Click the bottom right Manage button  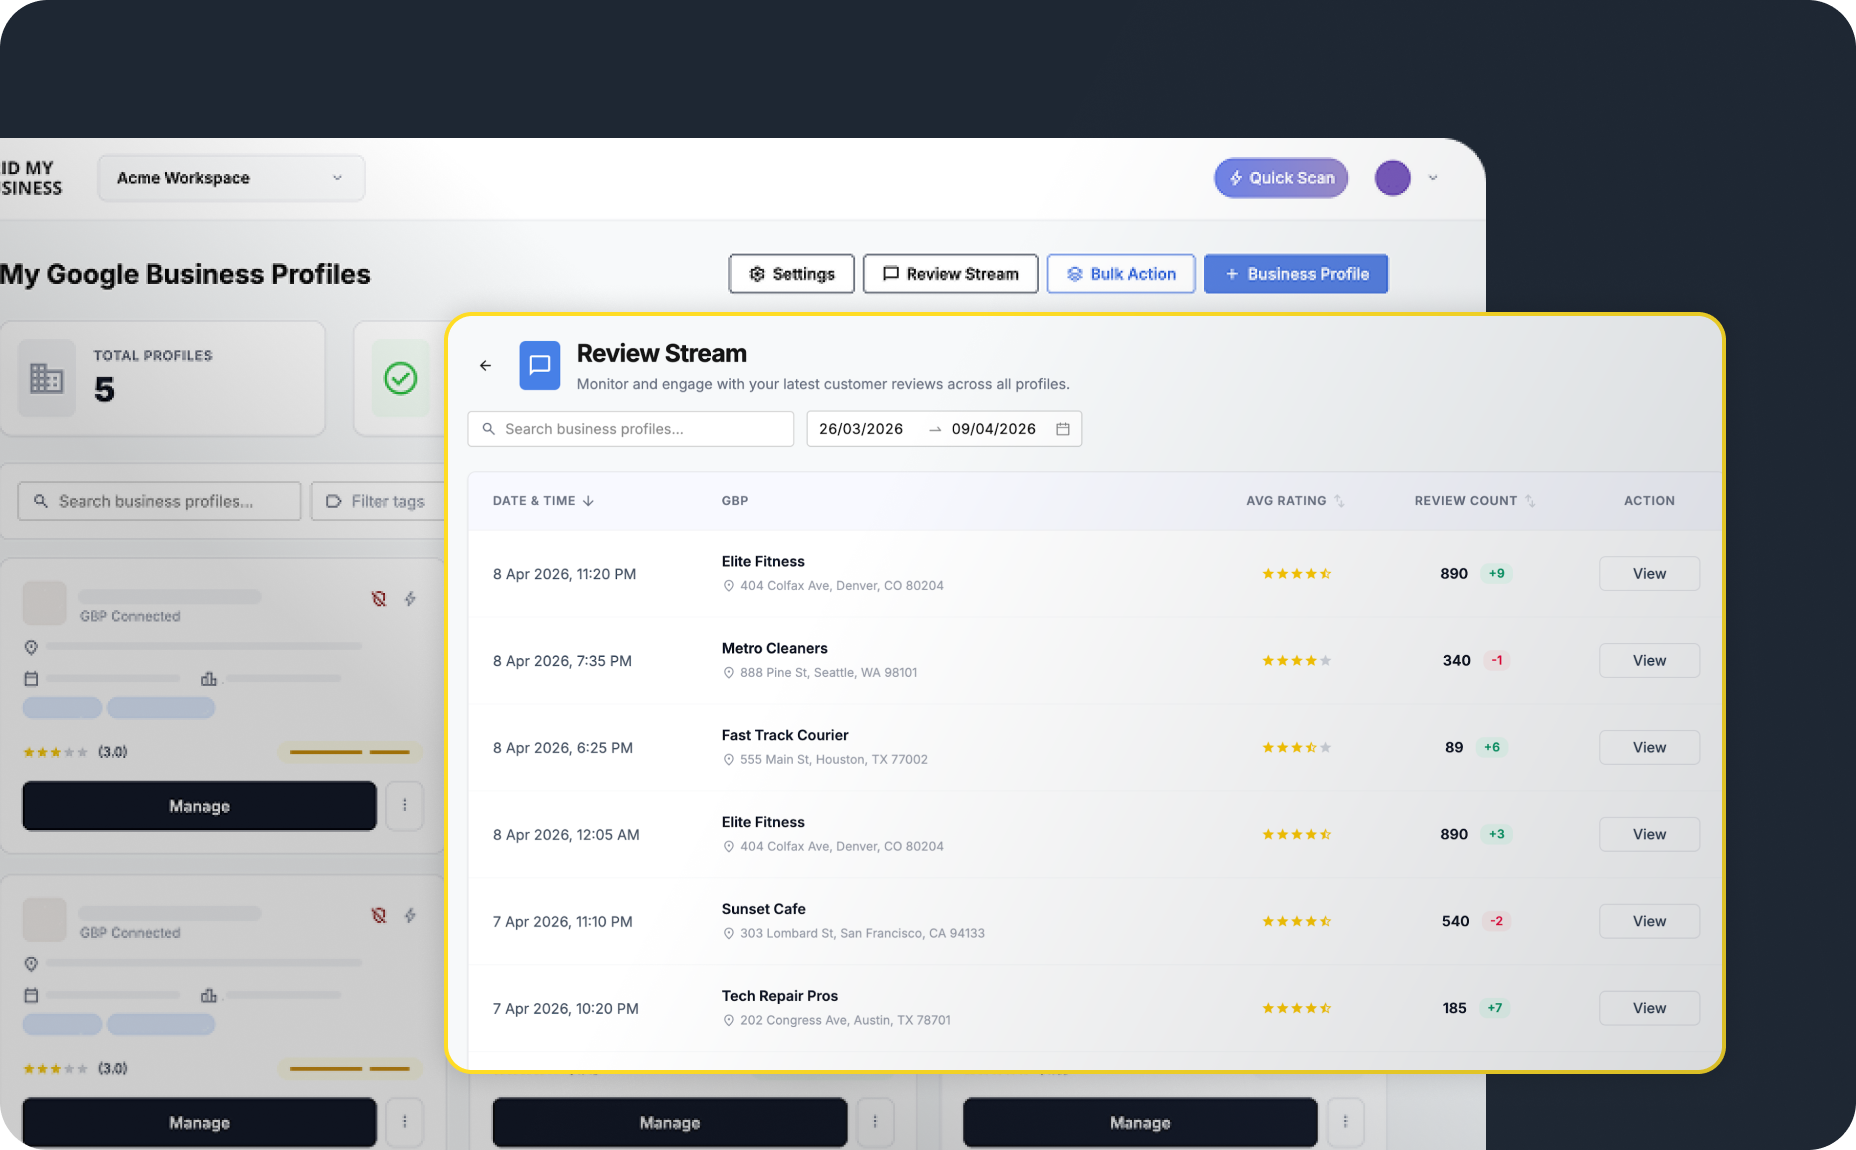(1140, 1123)
